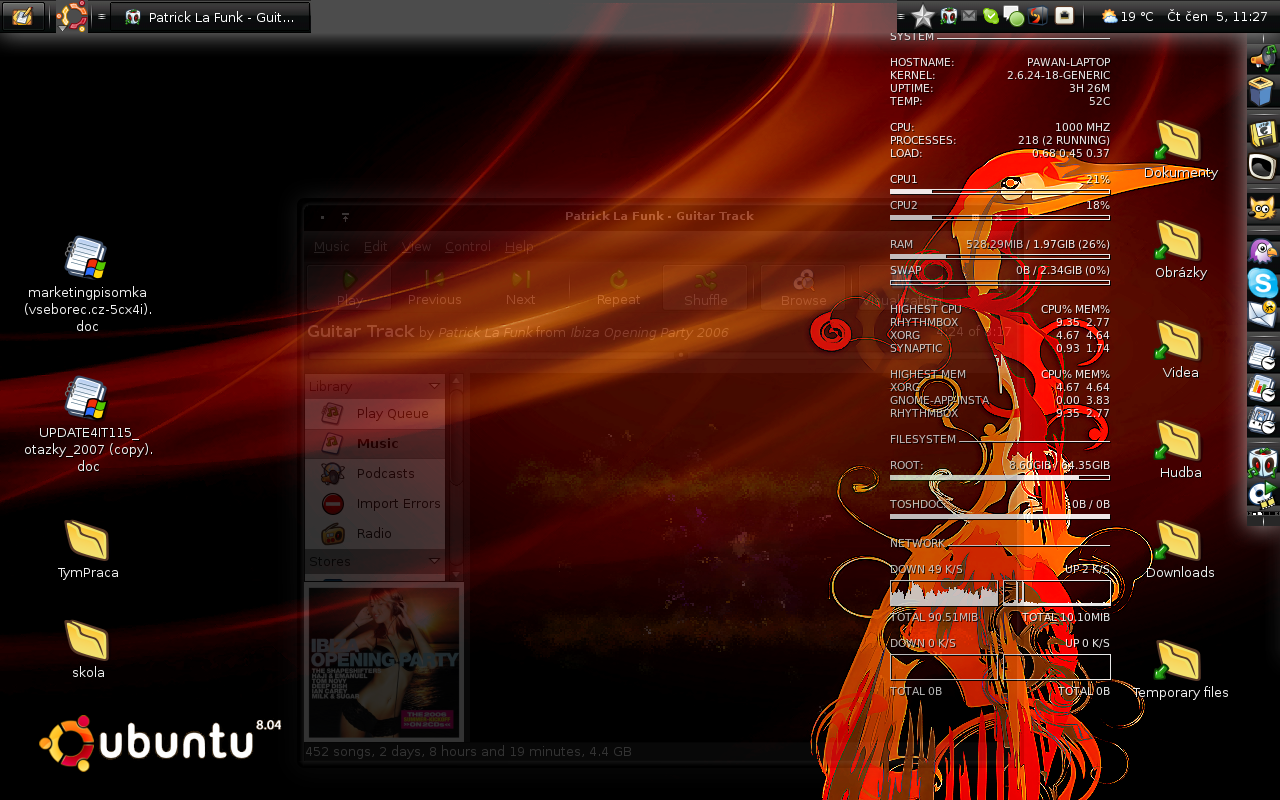The width and height of the screenshot is (1280, 800).
Task: Open the Ubuntu main menu in top panel
Action: tap(71, 16)
